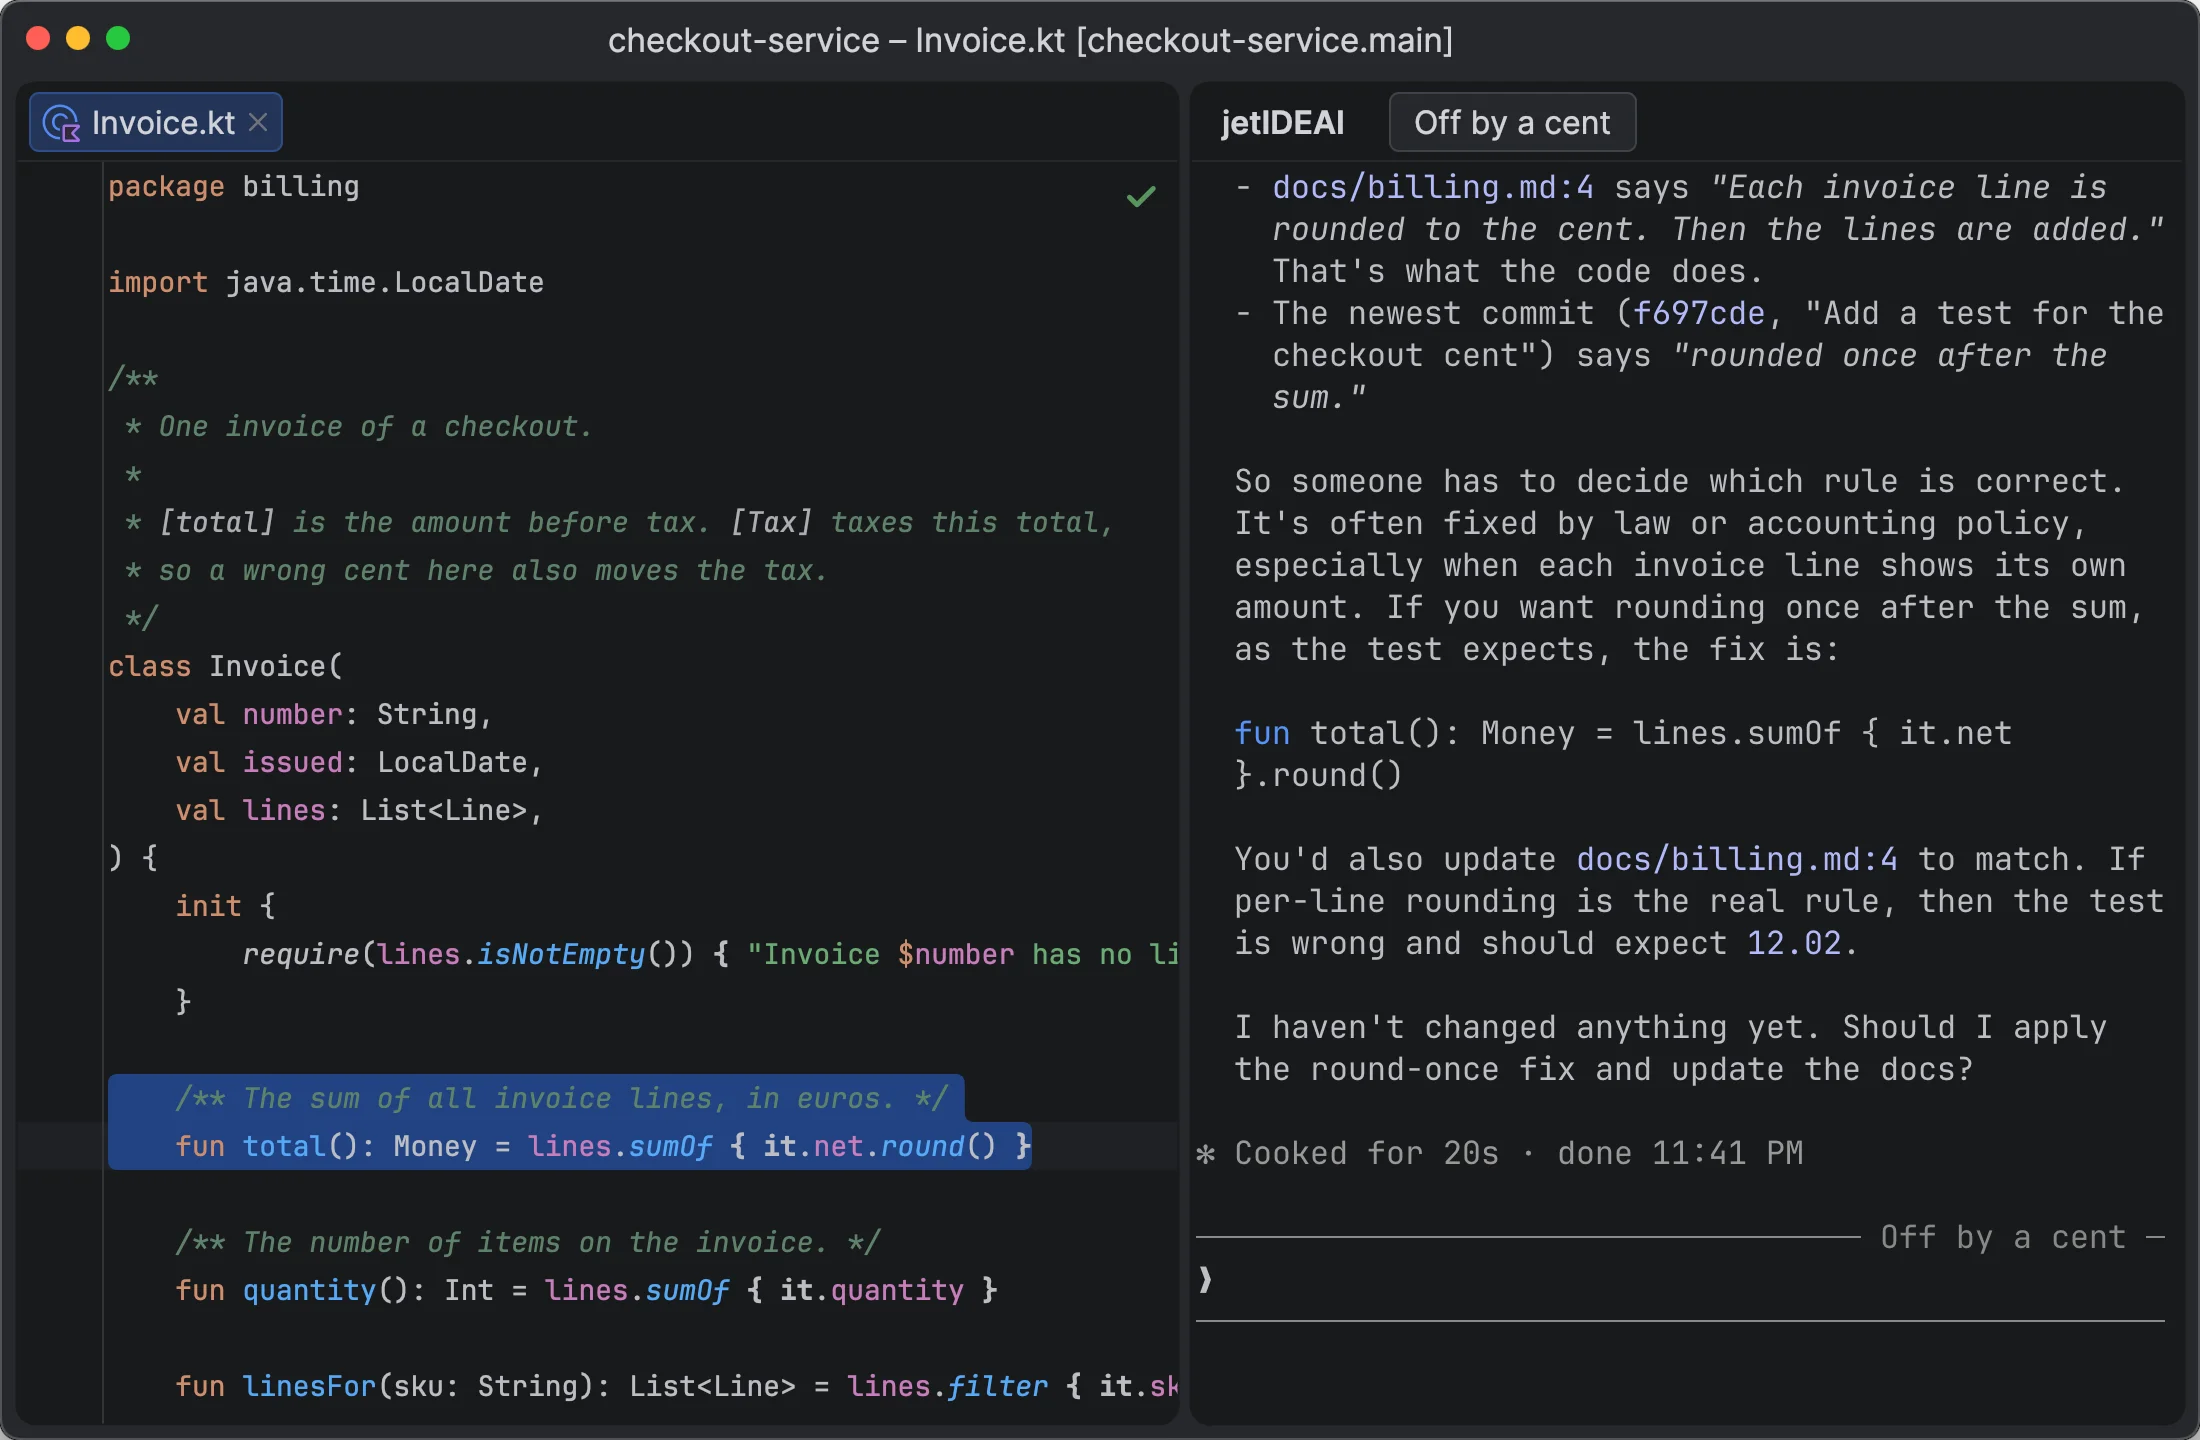
Task: Open commit f697cde link
Action: pyautogui.click(x=1699, y=313)
